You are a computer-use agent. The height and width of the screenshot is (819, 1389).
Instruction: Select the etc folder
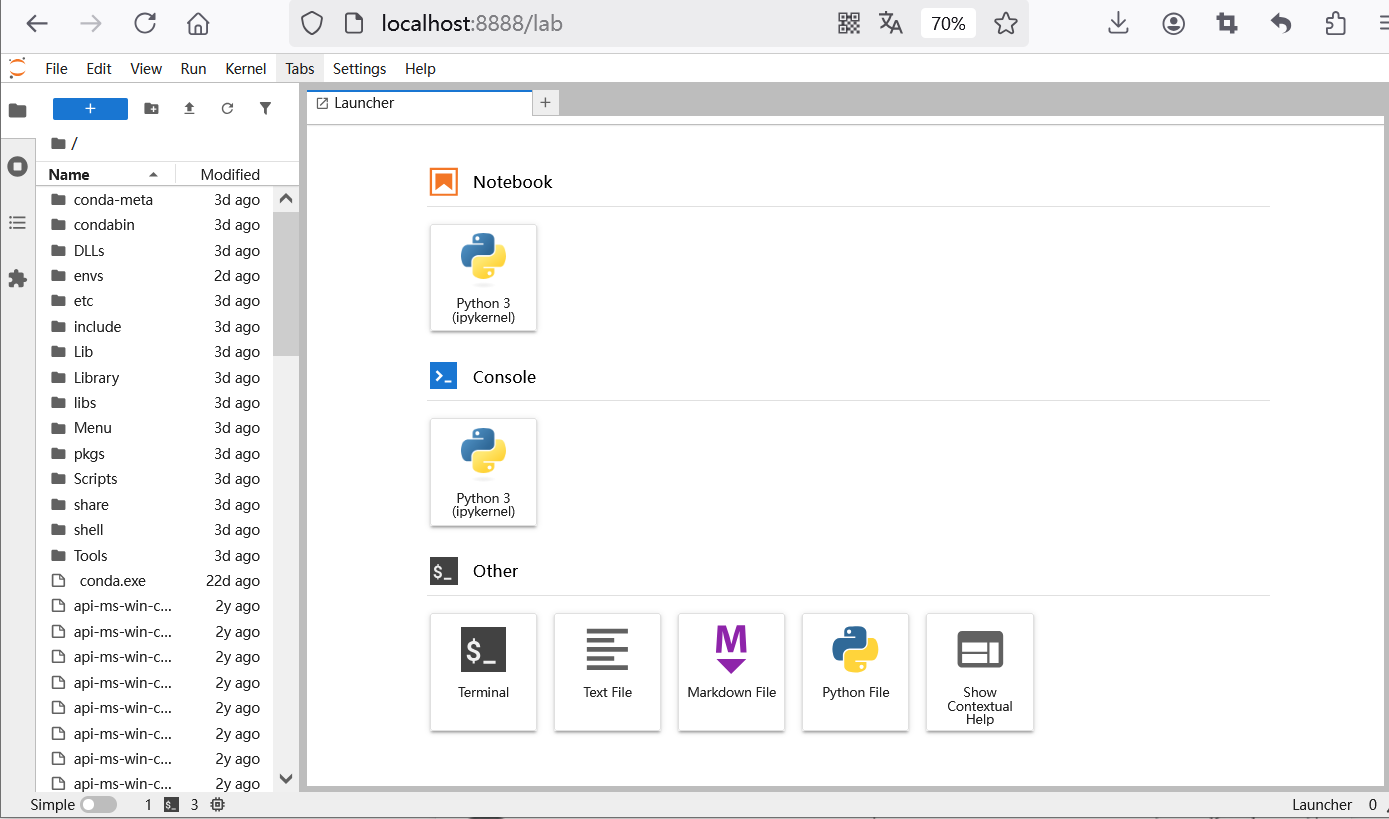pyautogui.click(x=155, y=301)
